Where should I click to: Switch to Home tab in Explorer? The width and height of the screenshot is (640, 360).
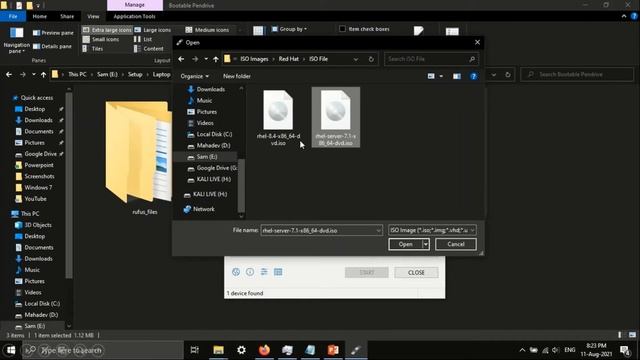(x=40, y=16)
